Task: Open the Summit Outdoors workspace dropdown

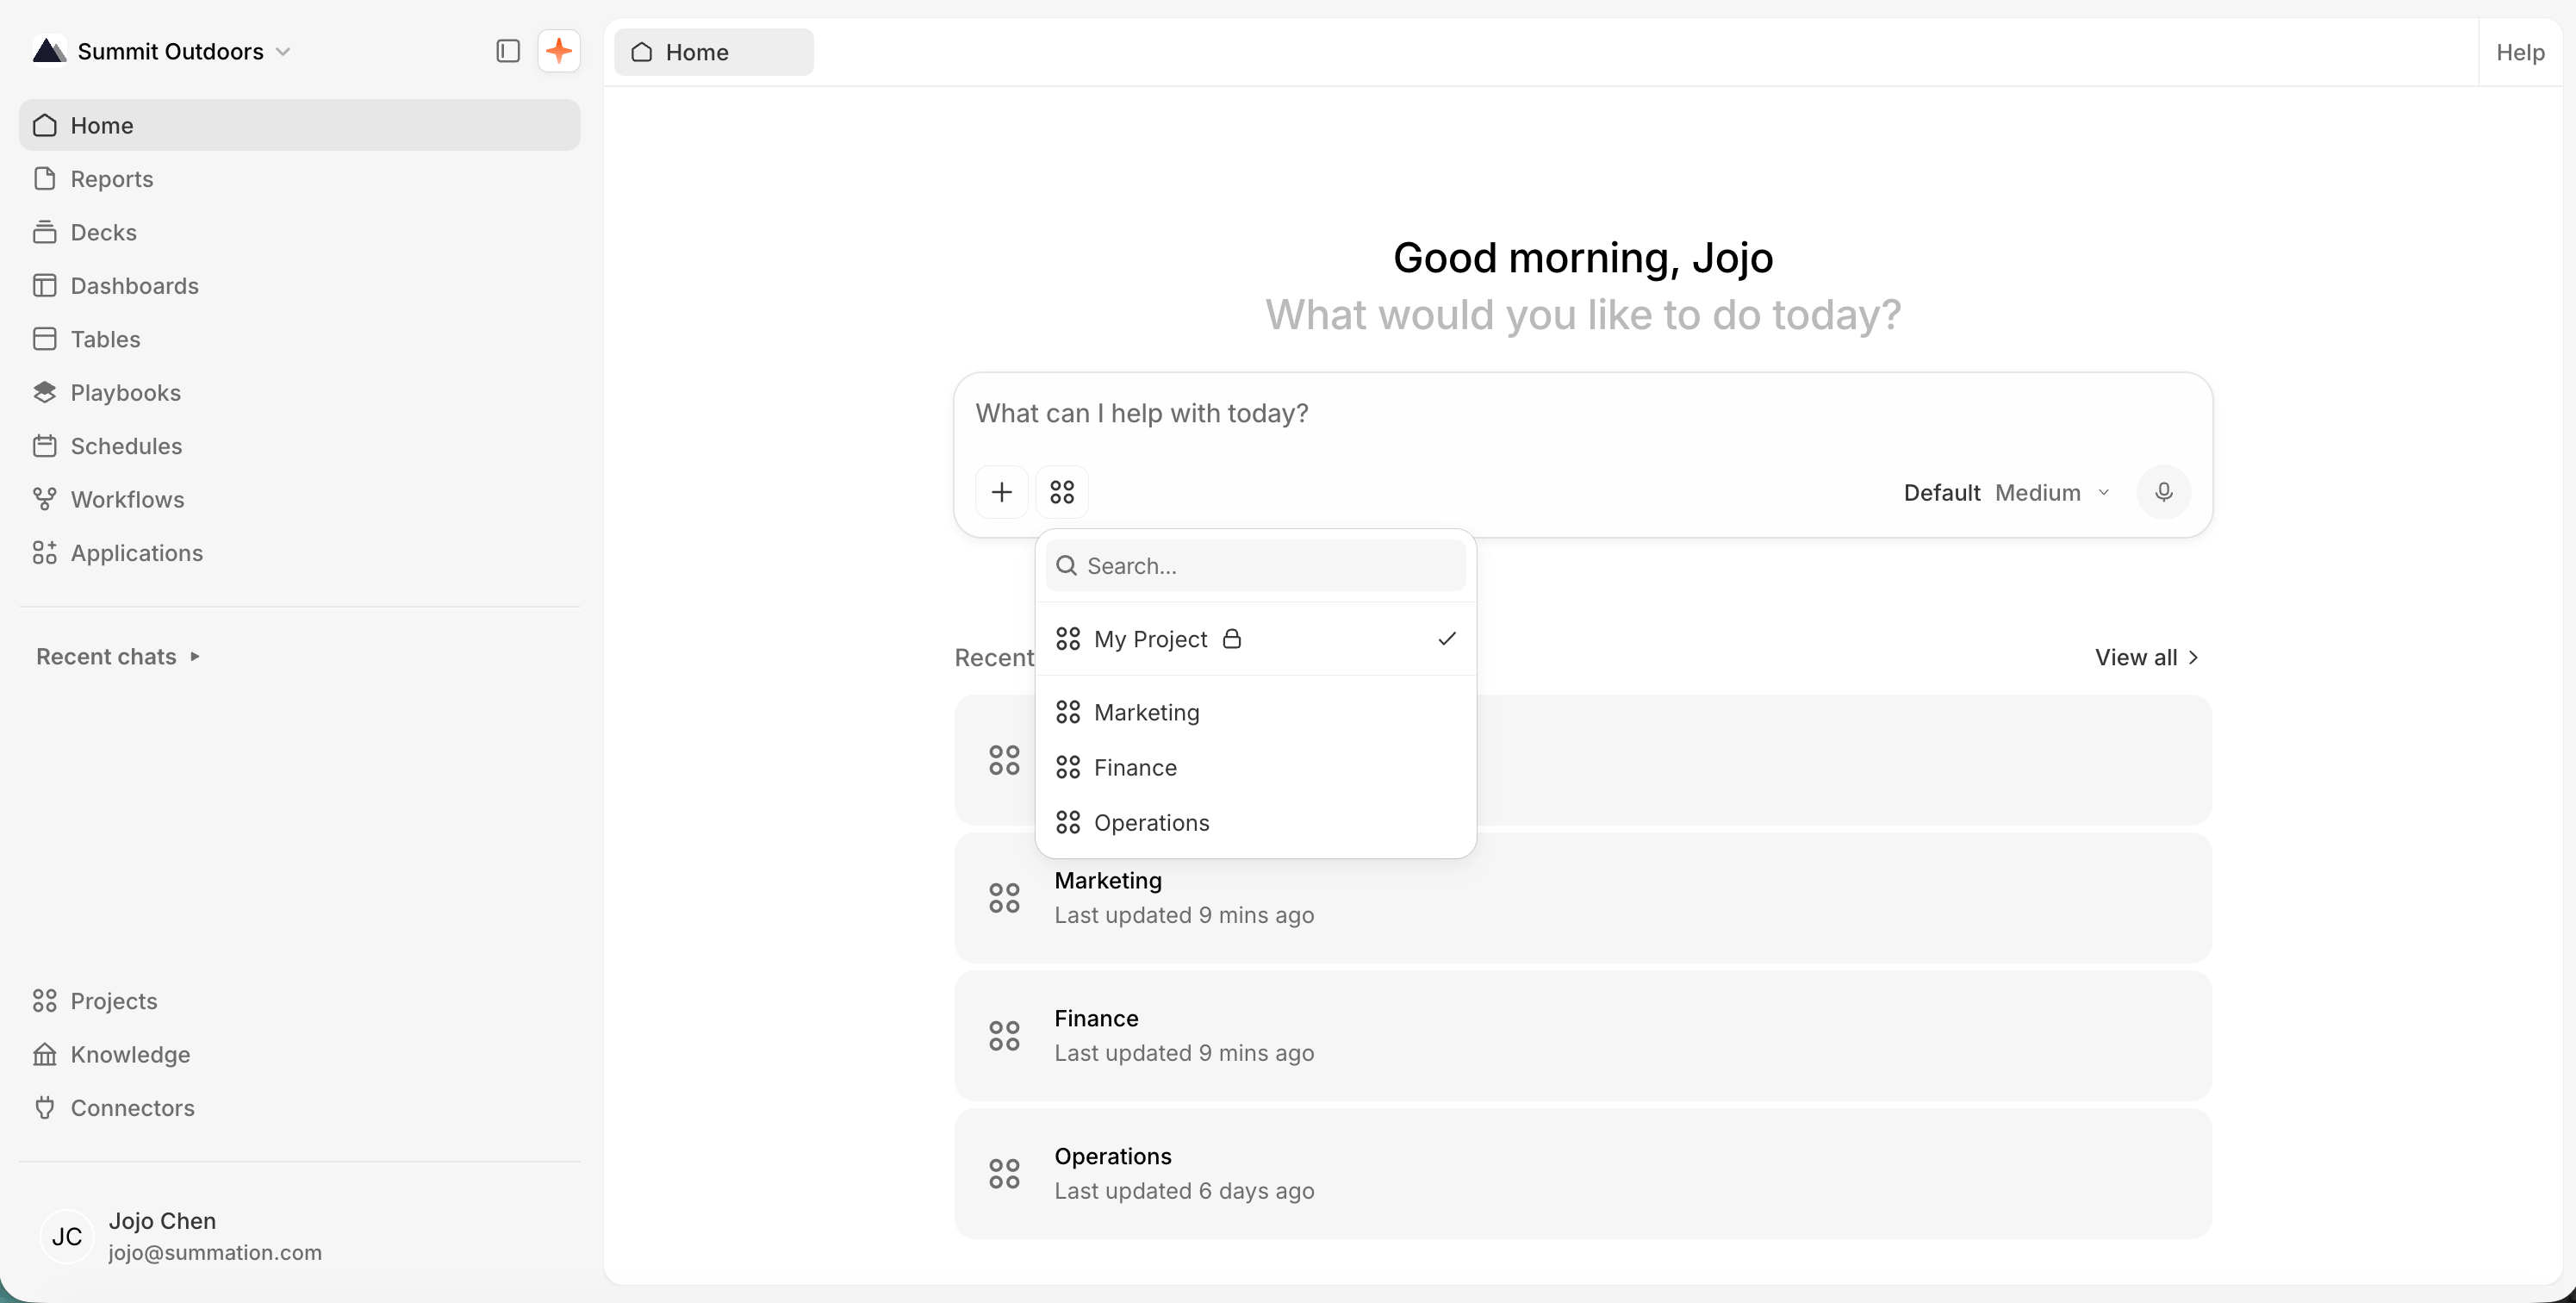Action: coord(162,51)
